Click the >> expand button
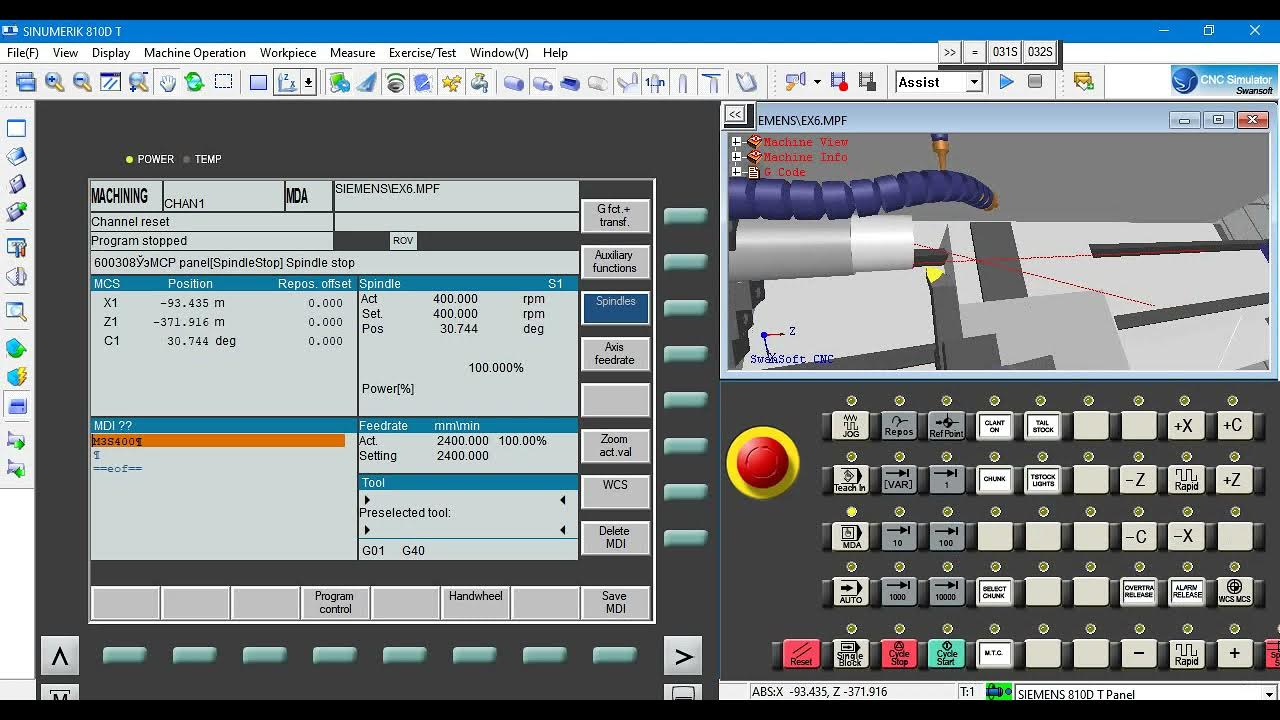Screen dimensions: 1280x720 pyautogui.click(x=950, y=52)
